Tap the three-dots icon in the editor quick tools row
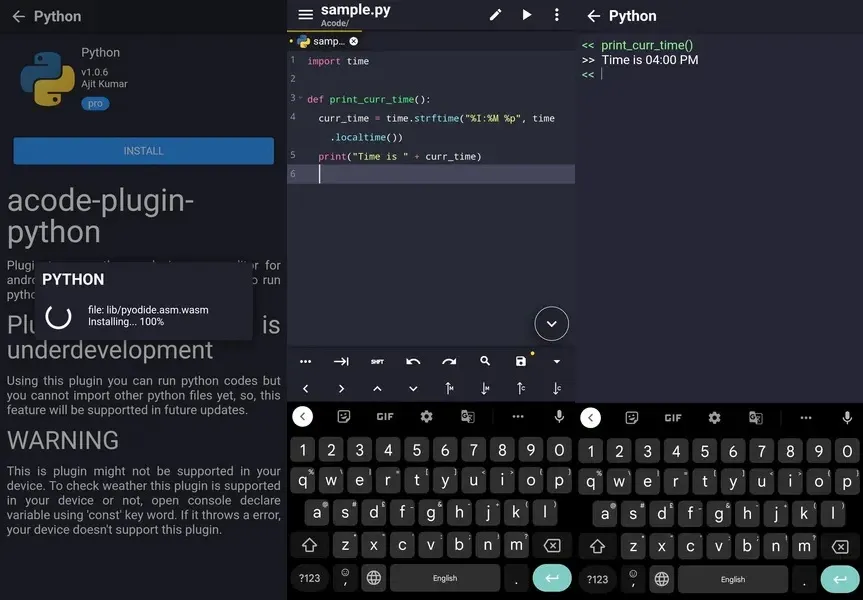This screenshot has height=600, width=863. coord(305,362)
